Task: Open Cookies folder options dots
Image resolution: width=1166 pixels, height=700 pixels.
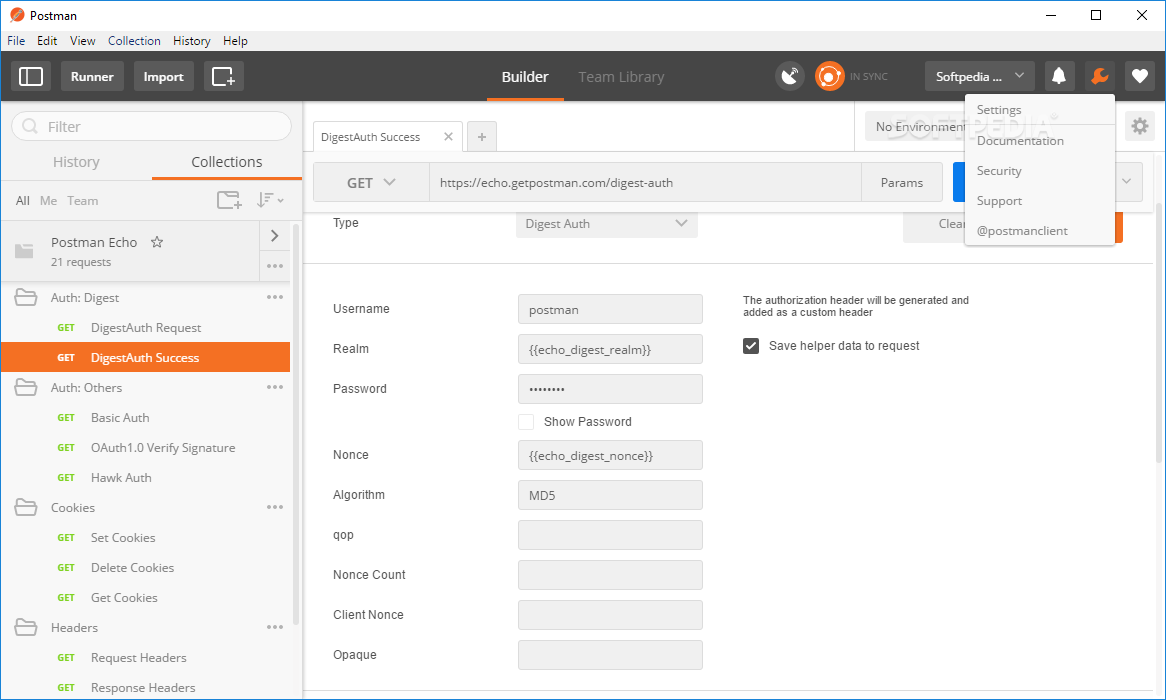Action: coord(274,507)
